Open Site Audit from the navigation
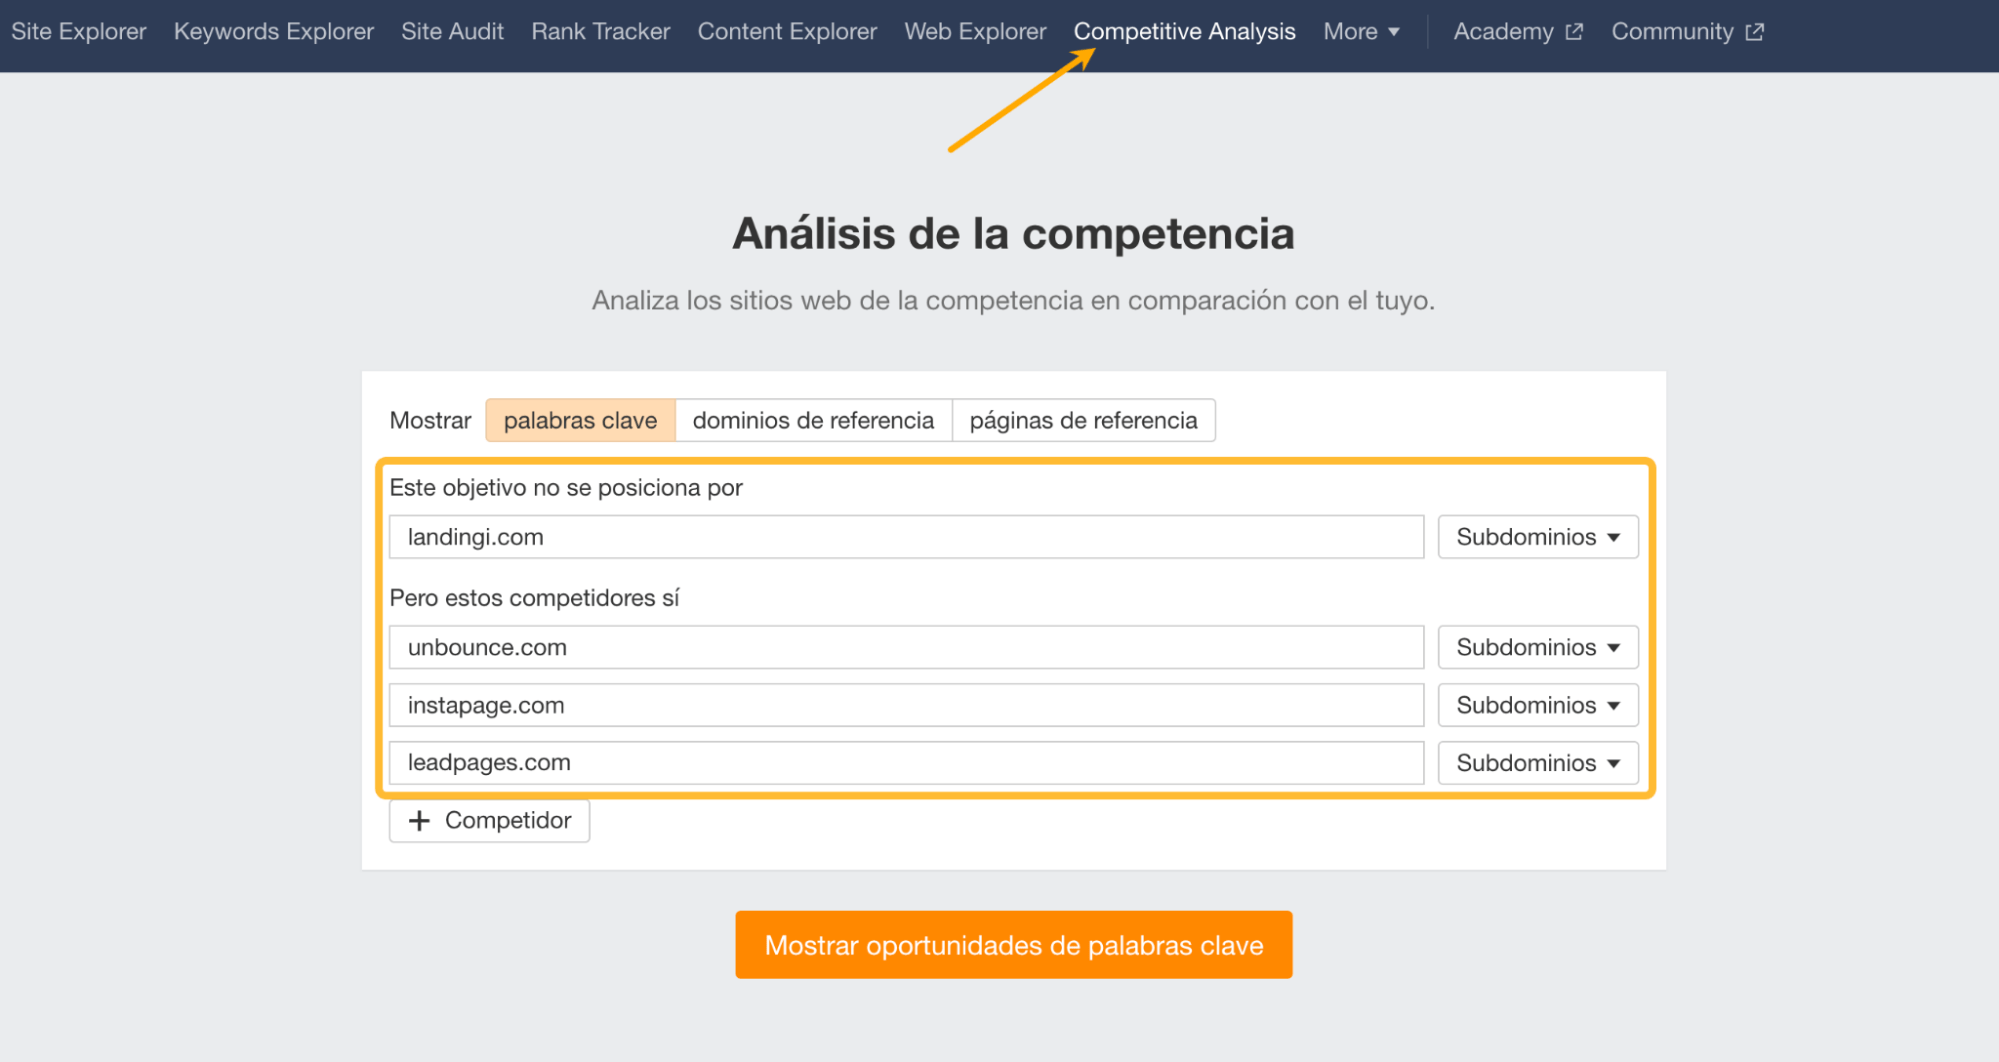 coord(452,31)
